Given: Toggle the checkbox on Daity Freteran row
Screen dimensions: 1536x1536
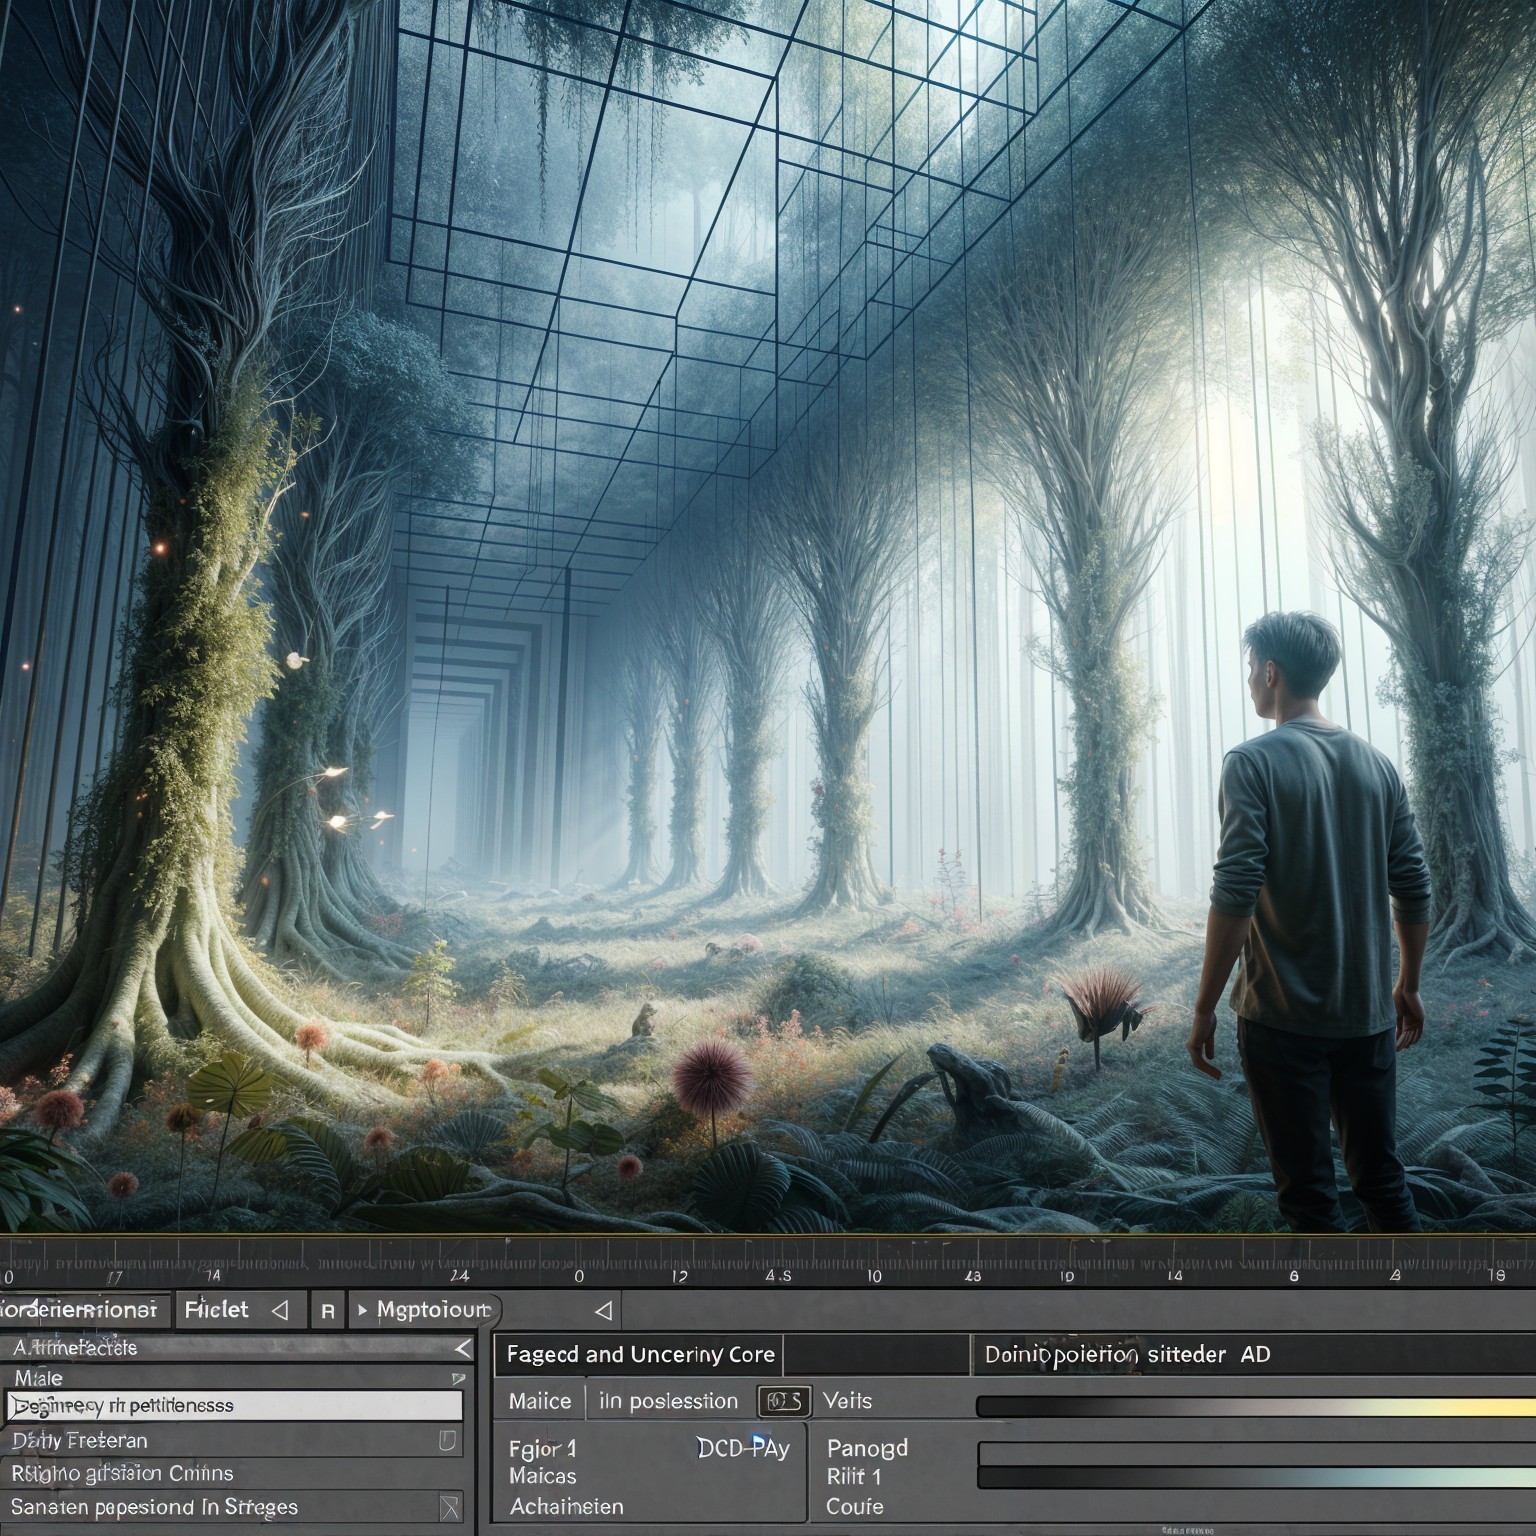Looking at the screenshot, I should (x=448, y=1441).
